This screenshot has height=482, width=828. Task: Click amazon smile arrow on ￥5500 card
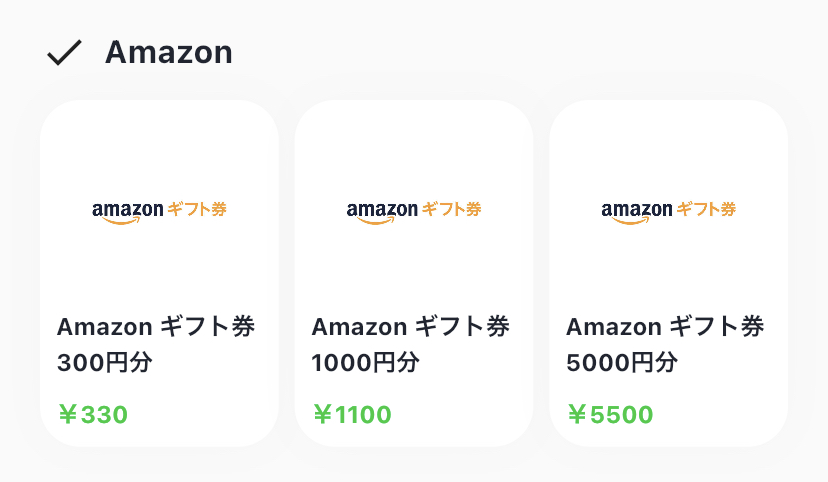[x=631, y=221]
